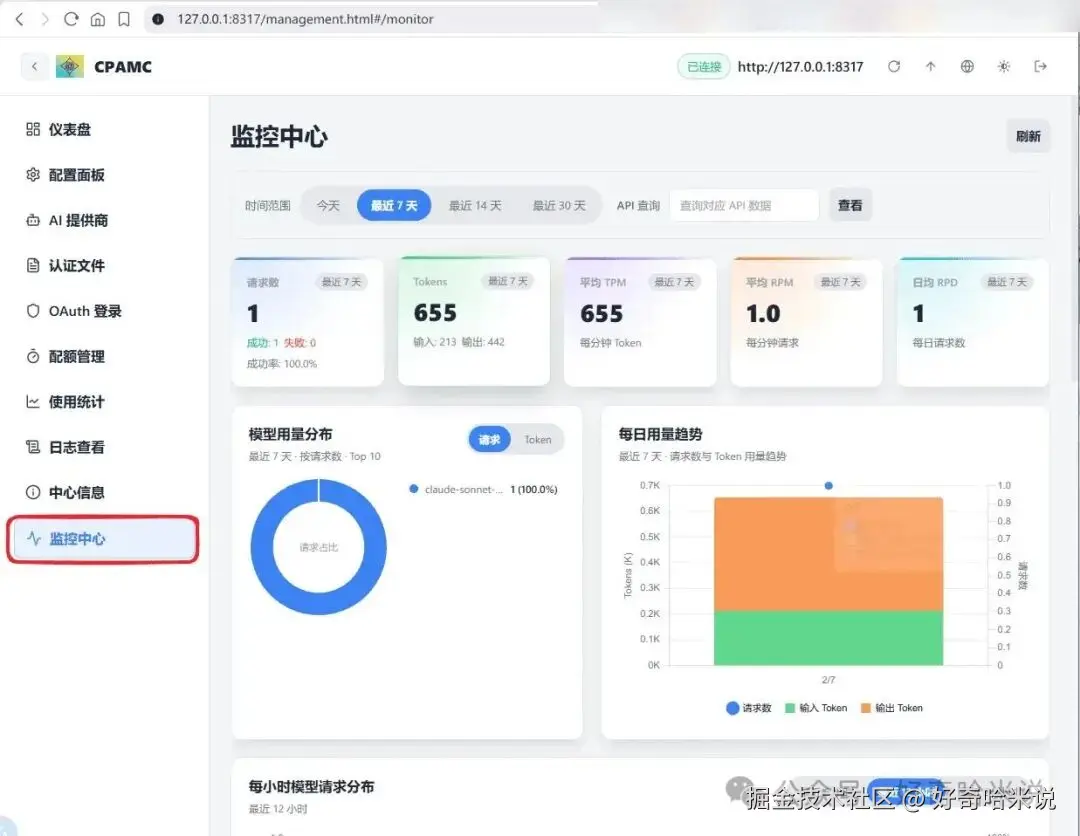This screenshot has width=1080, height=836.
Task: Click the CPAMC logo icon
Action: click(x=70, y=67)
